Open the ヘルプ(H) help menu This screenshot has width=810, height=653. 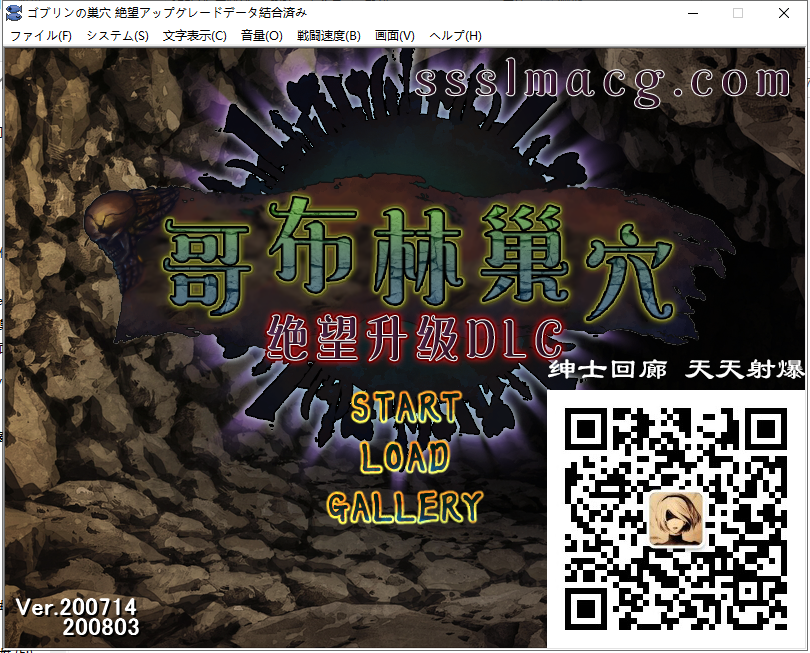[455, 36]
